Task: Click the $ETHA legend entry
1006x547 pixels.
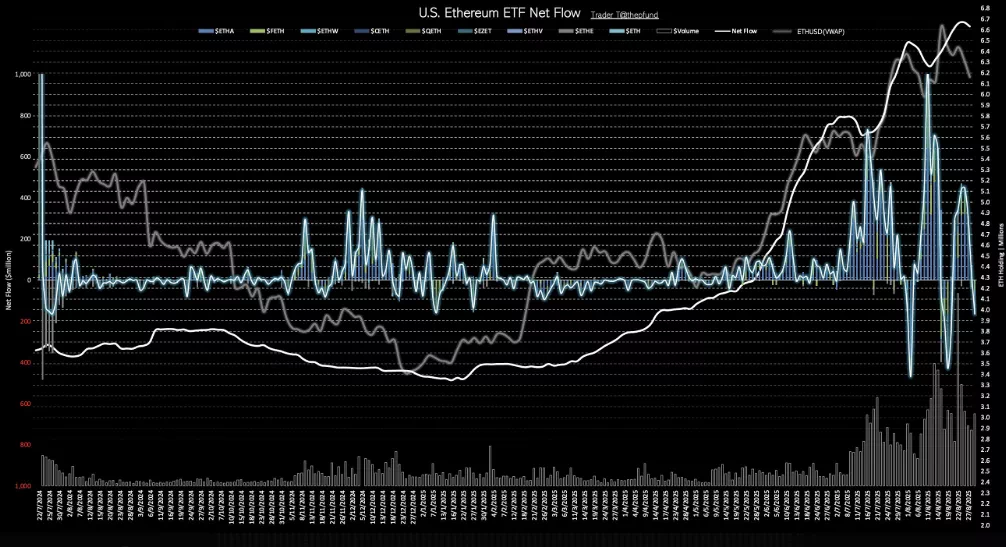Action: (217, 31)
